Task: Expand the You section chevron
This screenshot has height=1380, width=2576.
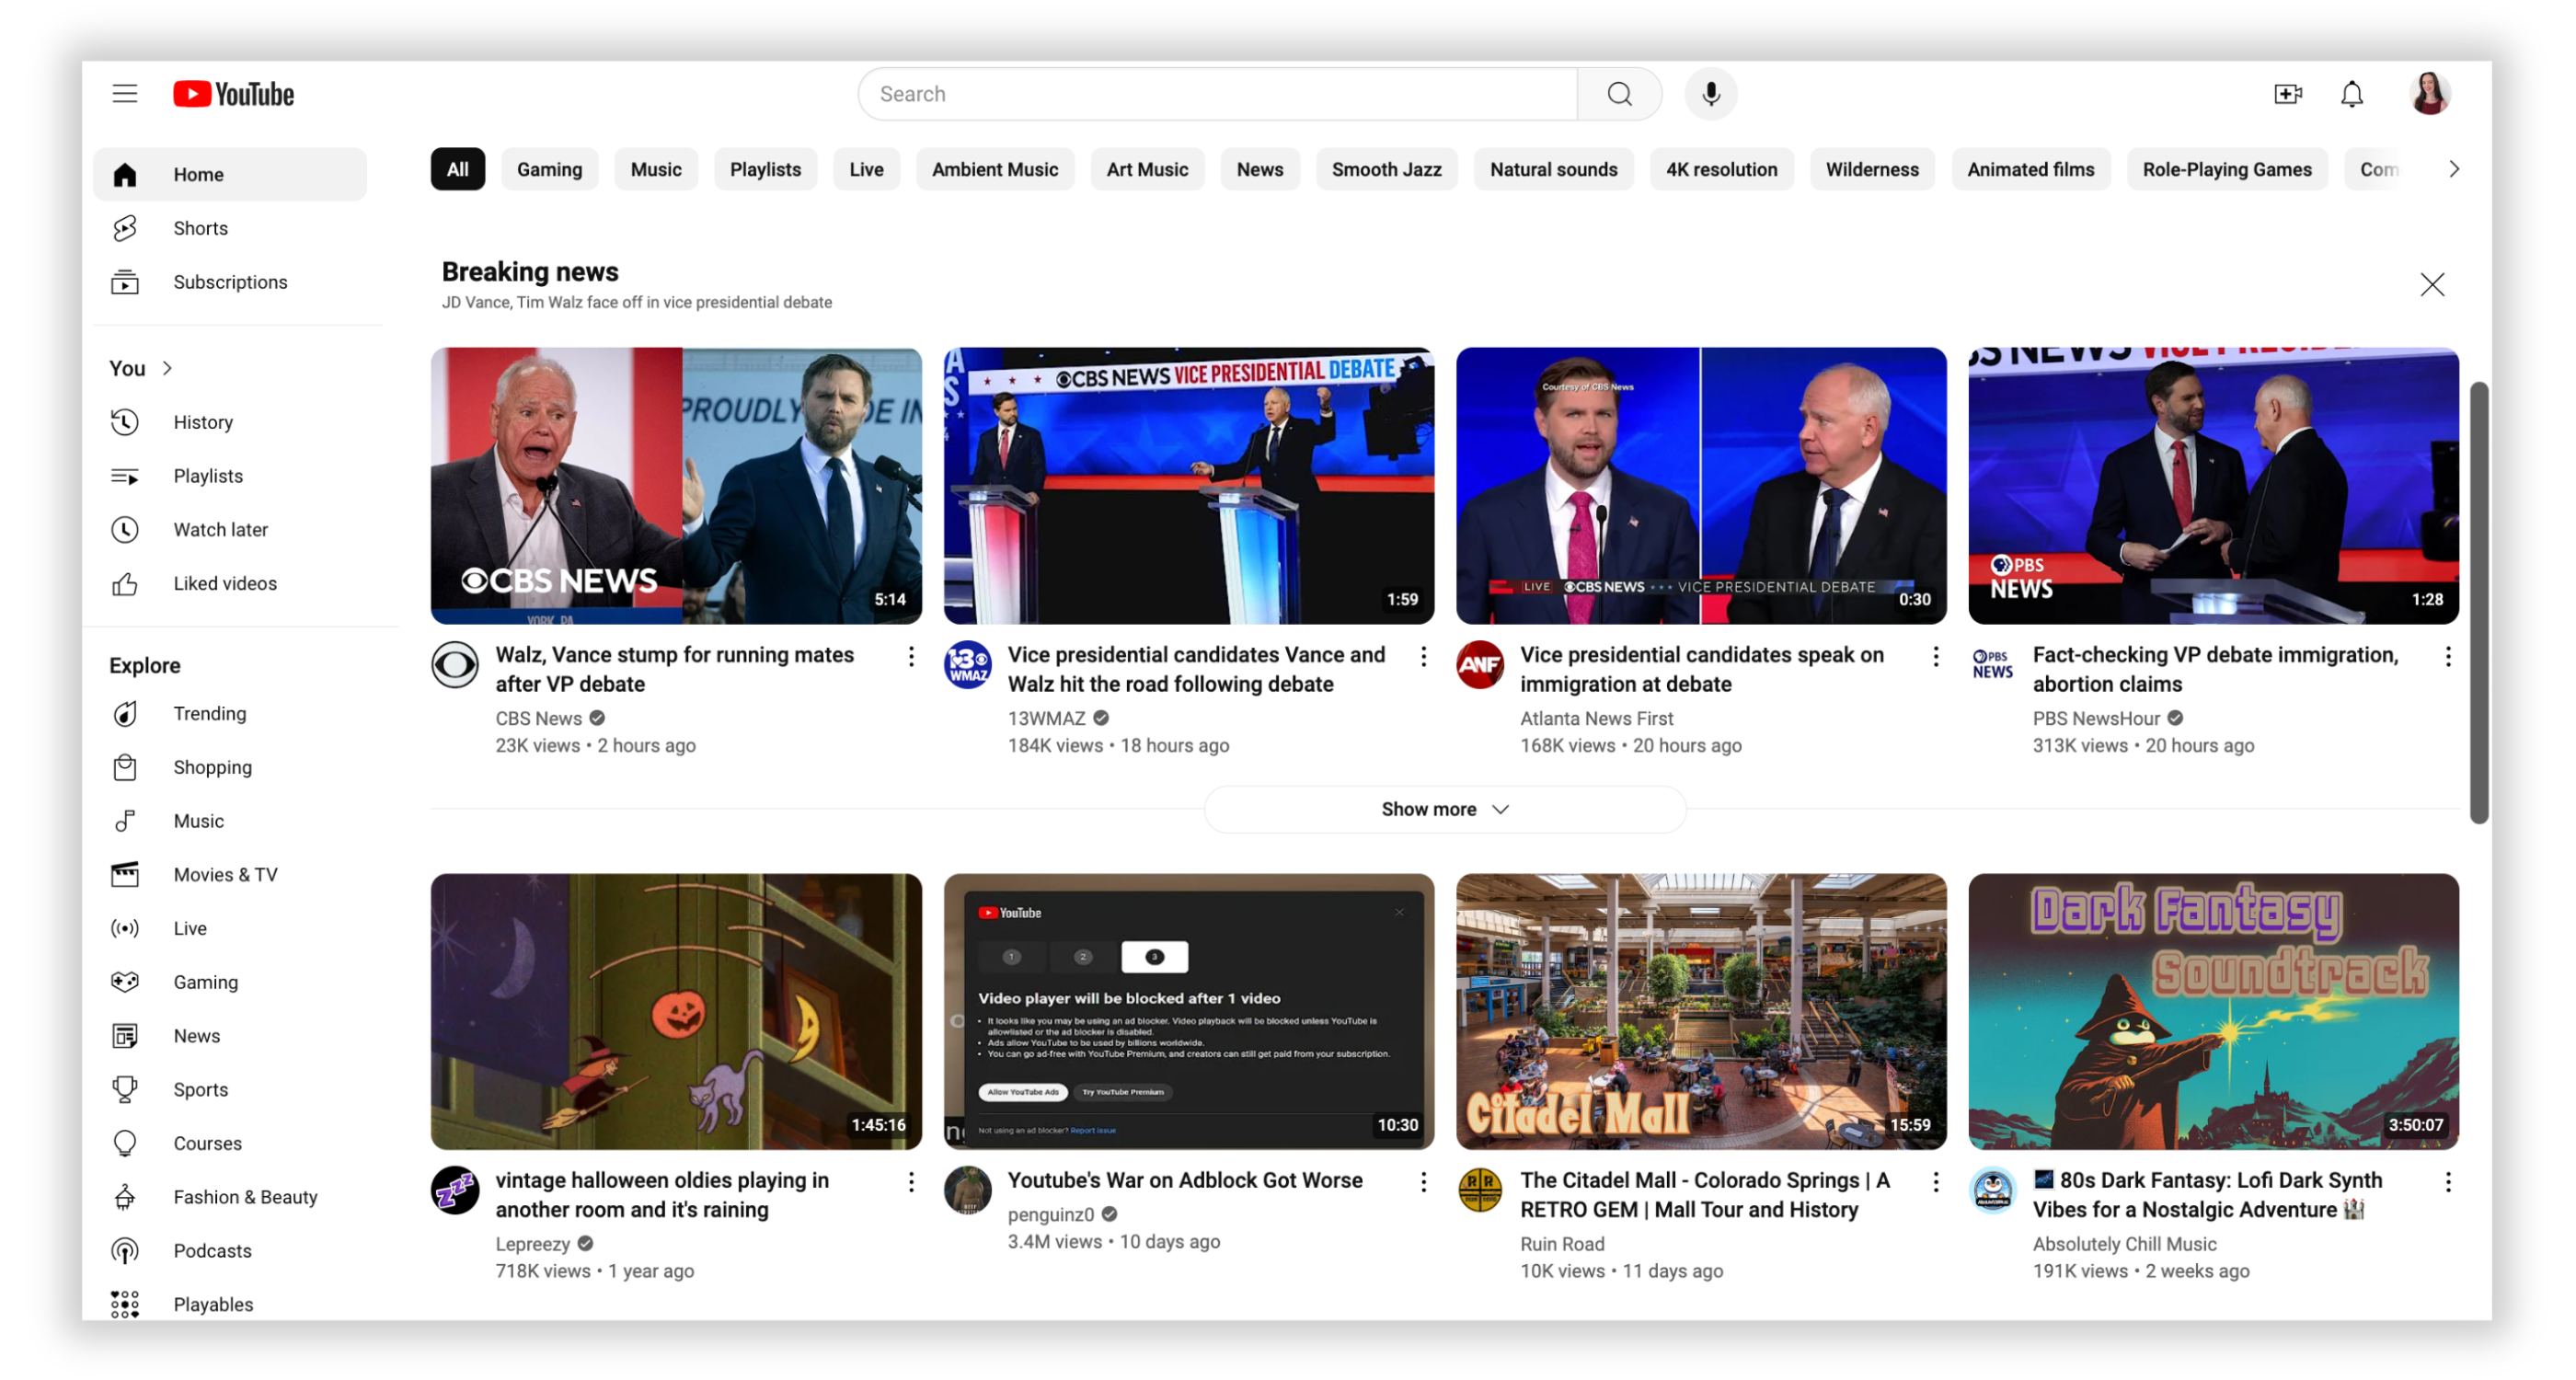Action: coord(167,368)
